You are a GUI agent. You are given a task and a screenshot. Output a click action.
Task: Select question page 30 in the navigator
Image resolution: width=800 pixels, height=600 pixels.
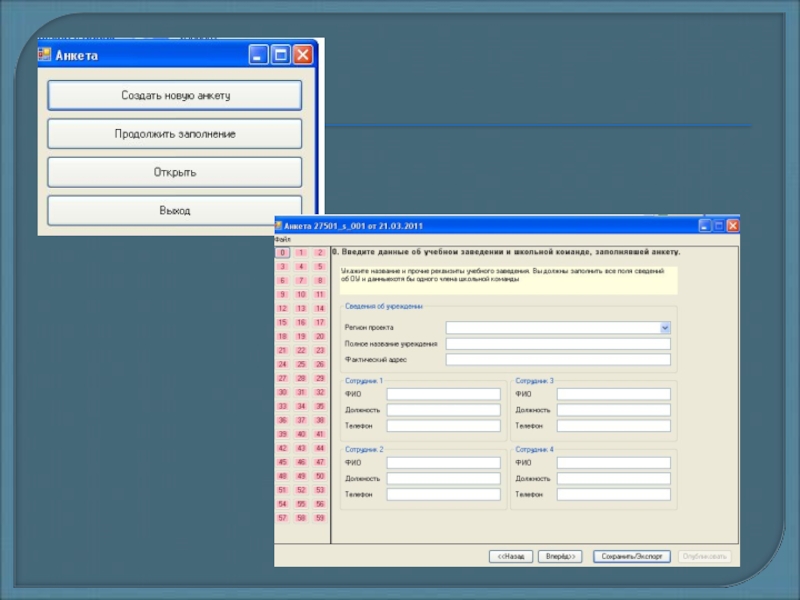(x=283, y=393)
